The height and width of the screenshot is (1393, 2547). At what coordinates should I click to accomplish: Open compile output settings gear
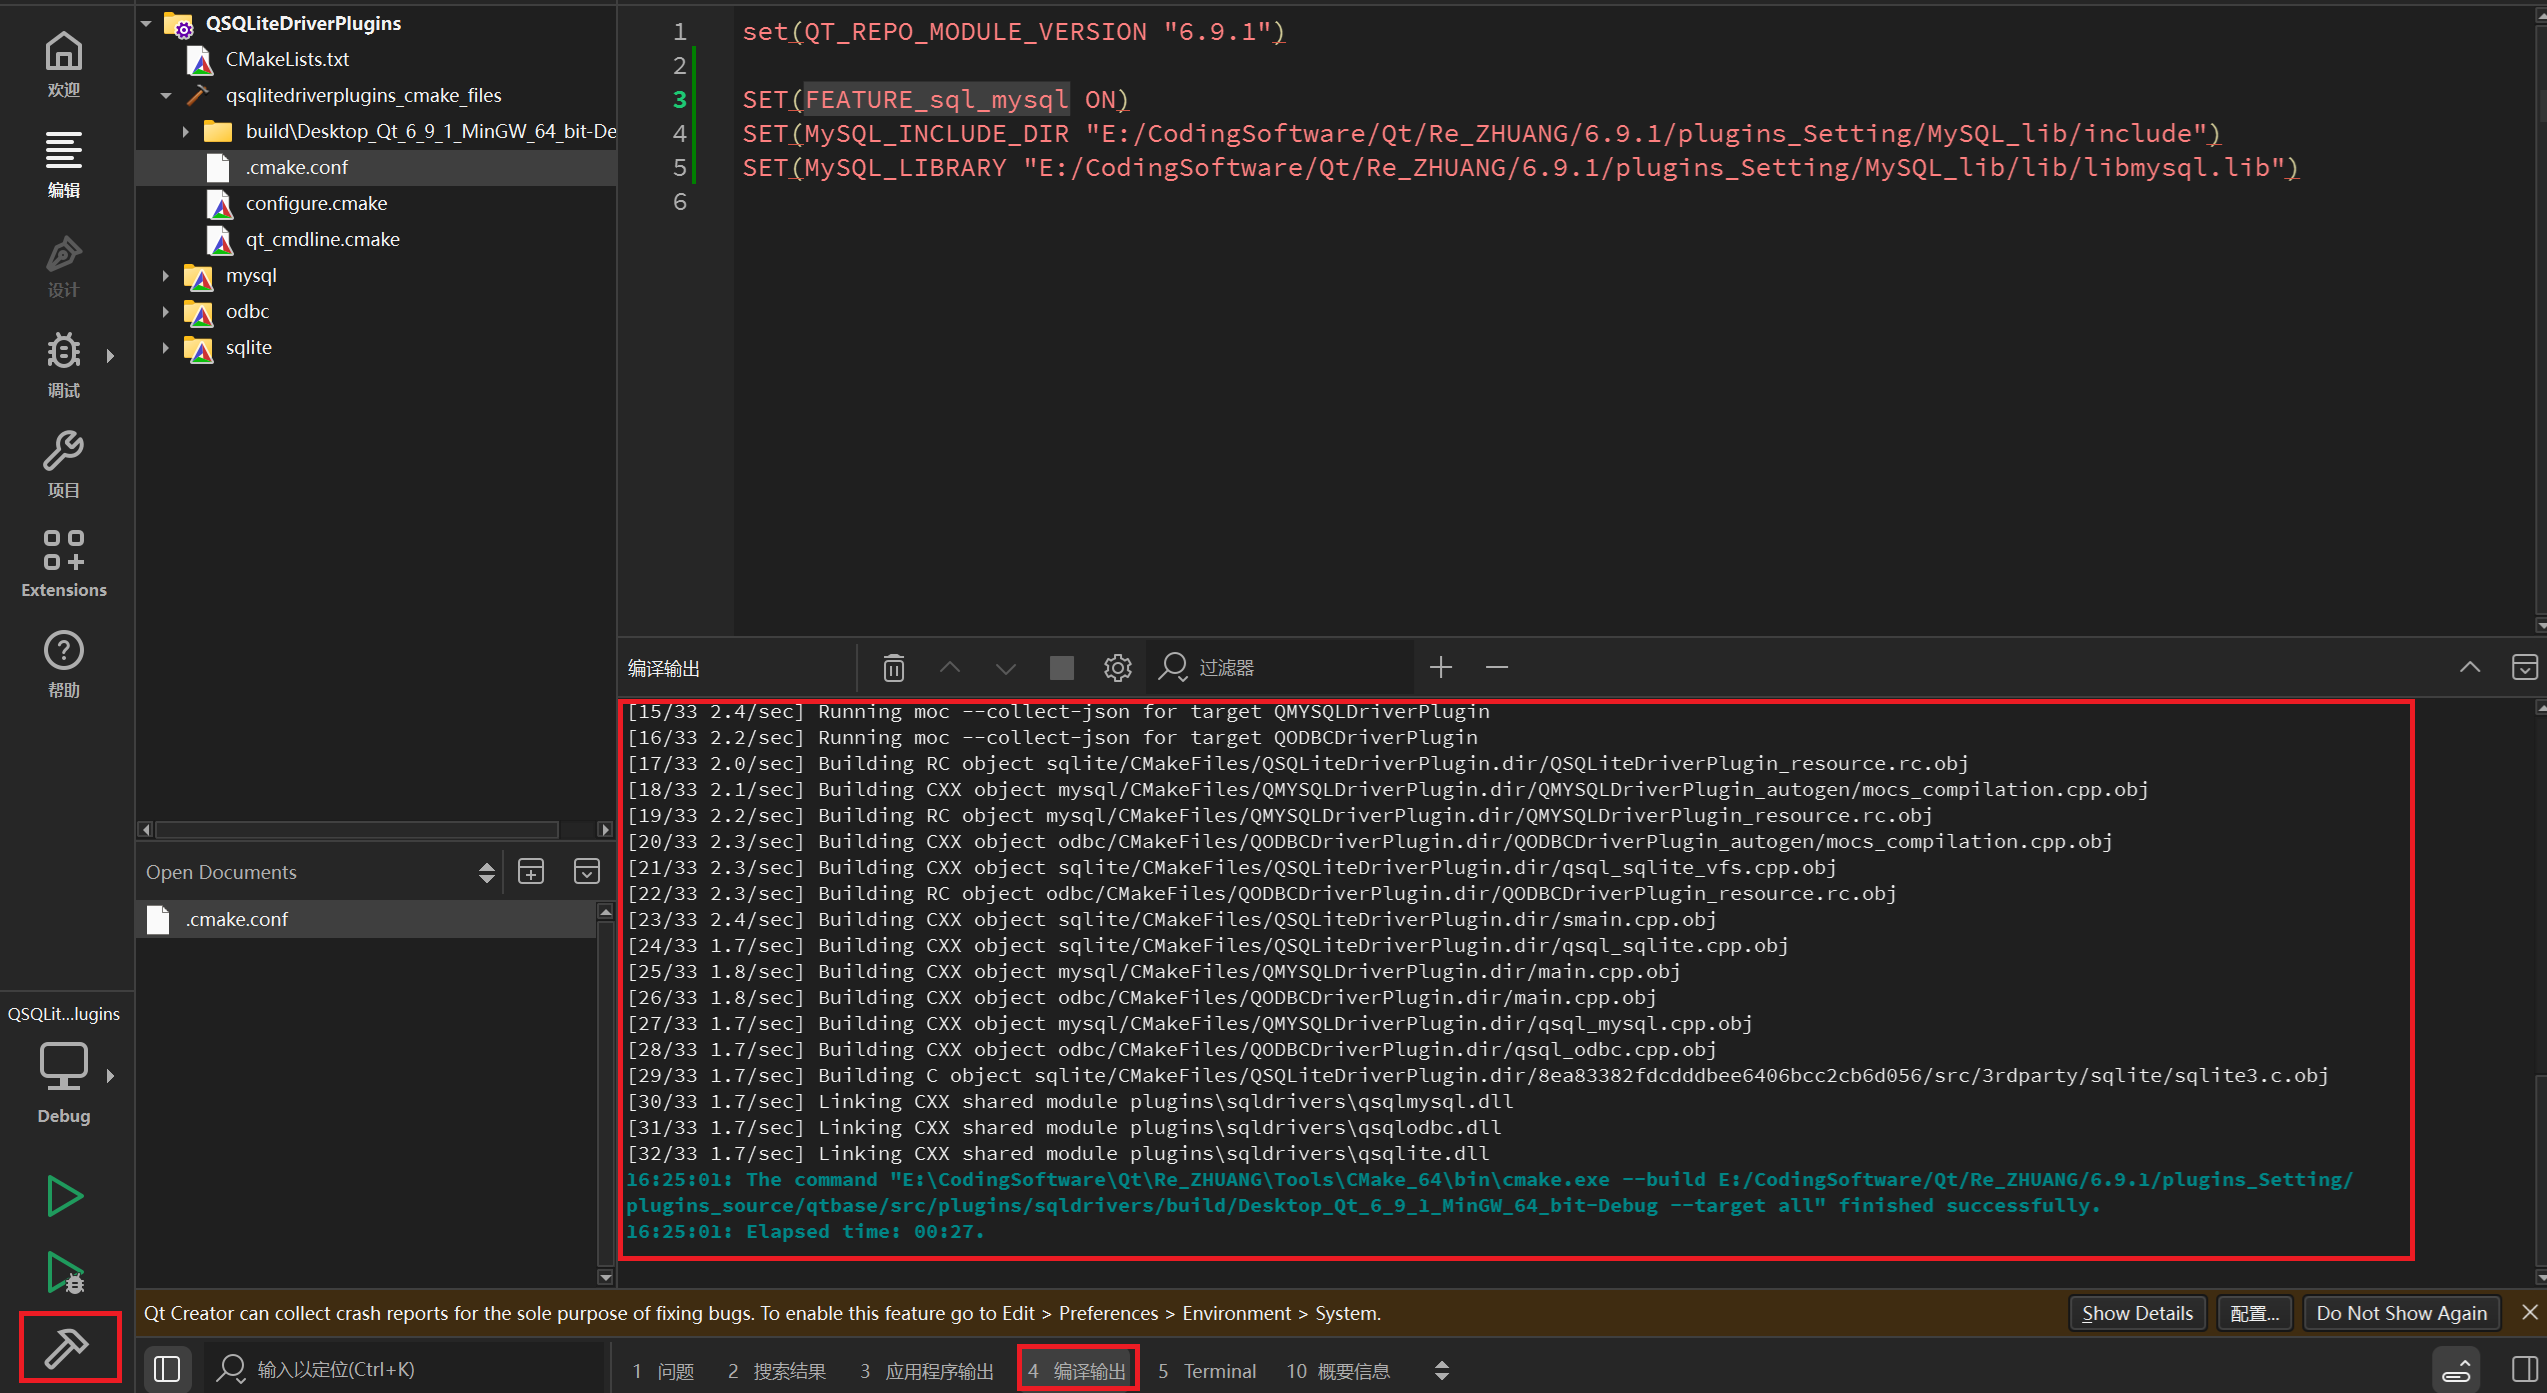click(1117, 668)
